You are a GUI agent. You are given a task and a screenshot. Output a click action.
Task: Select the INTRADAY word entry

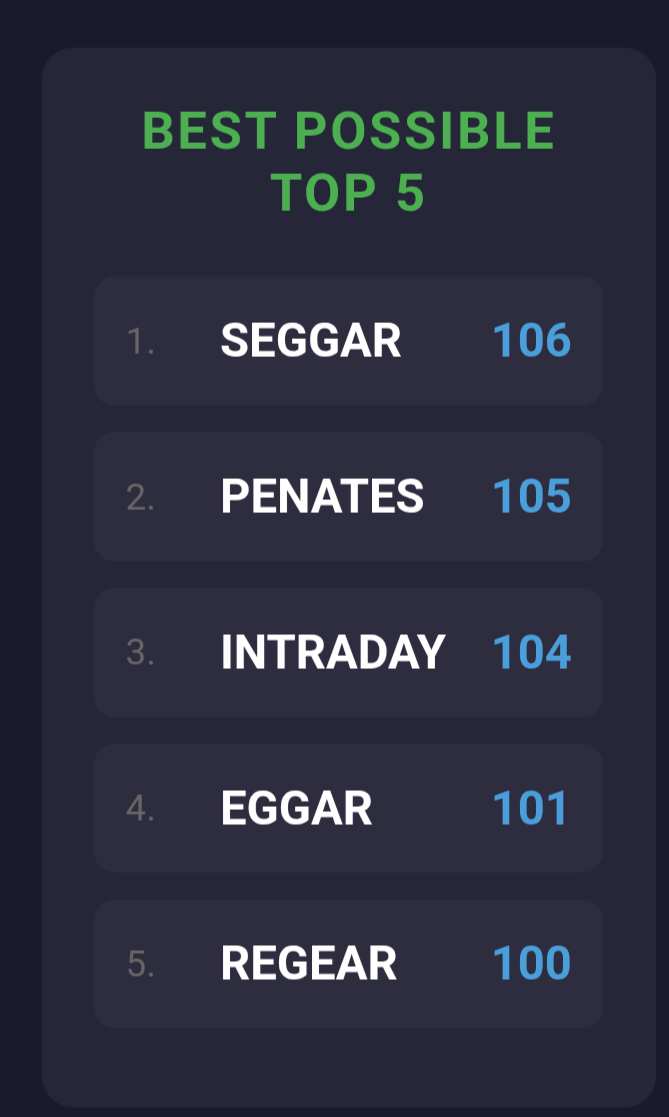coord(348,653)
